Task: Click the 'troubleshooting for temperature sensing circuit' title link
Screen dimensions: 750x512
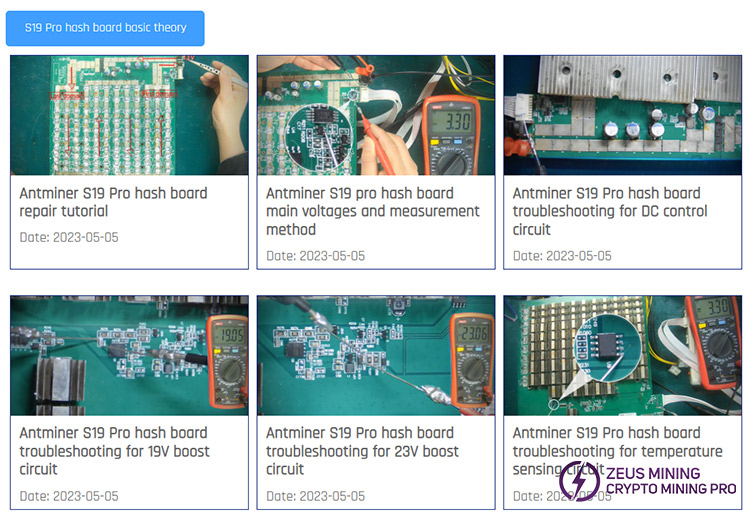Action: pos(618,451)
